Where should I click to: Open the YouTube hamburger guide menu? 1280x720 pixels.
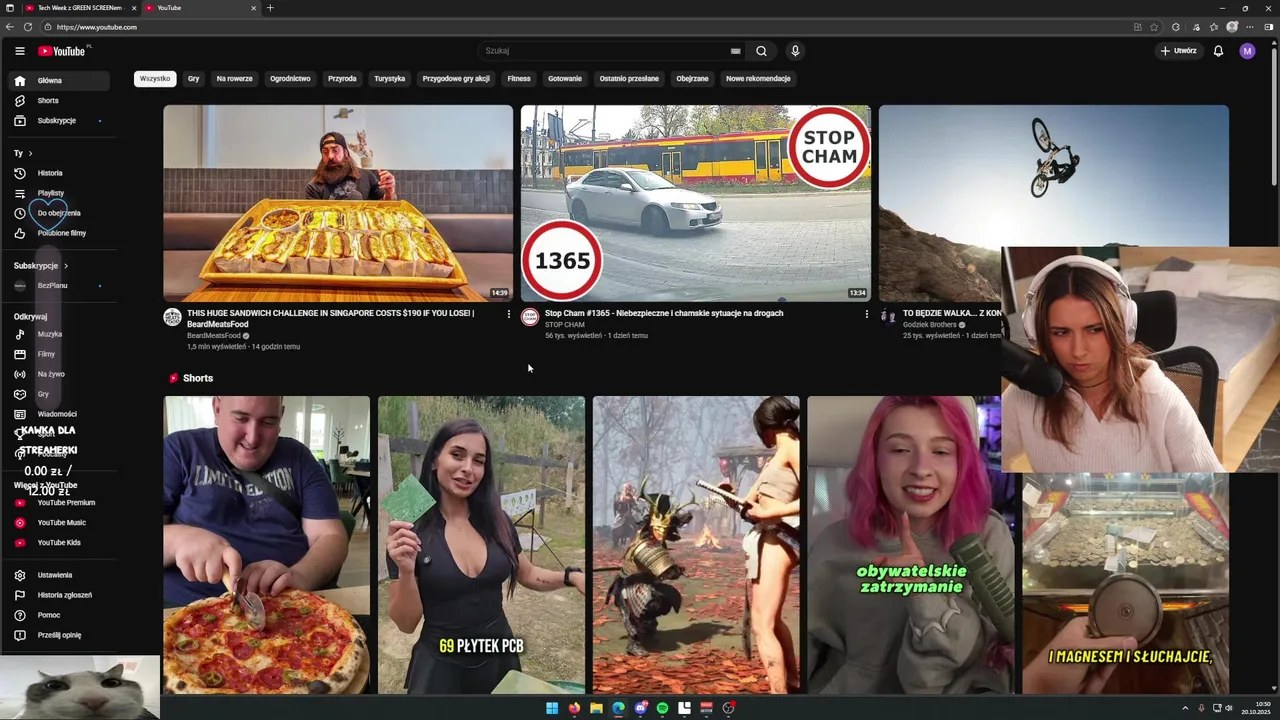click(19, 51)
